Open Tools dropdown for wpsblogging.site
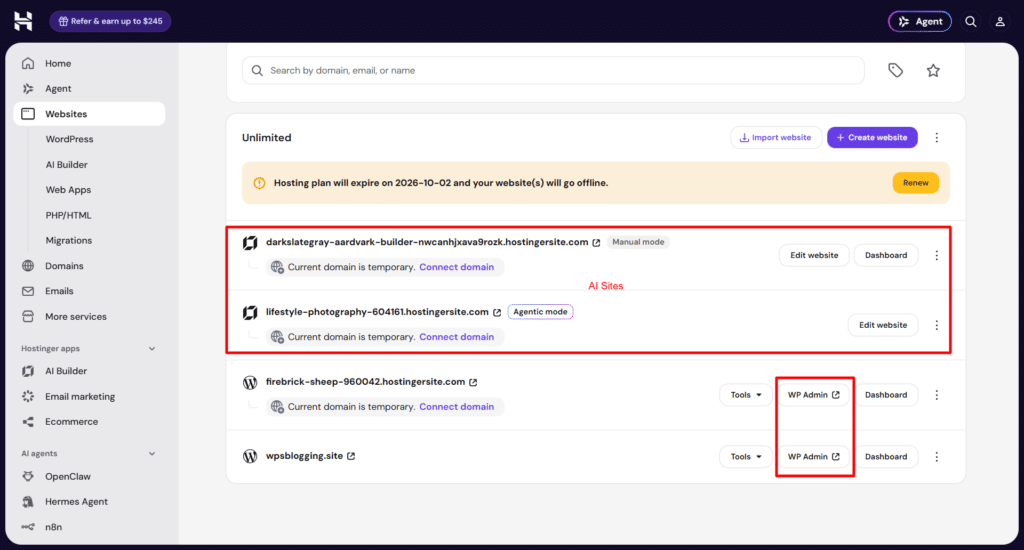Screen dimensions: 1024x550 pos(746,457)
